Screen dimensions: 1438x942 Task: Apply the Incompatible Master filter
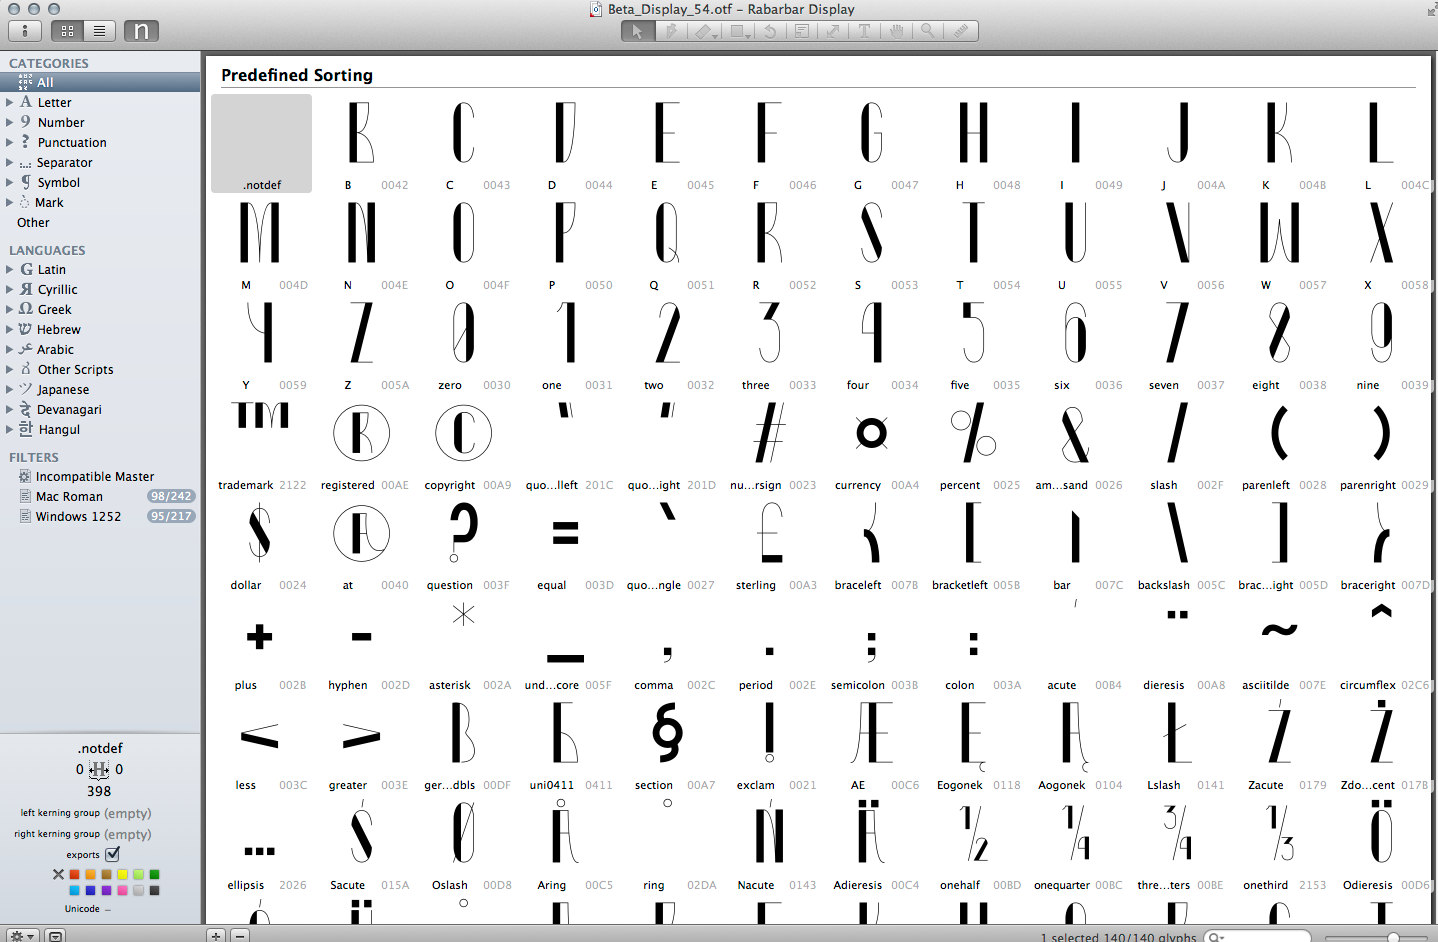pyautogui.click(x=100, y=476)
